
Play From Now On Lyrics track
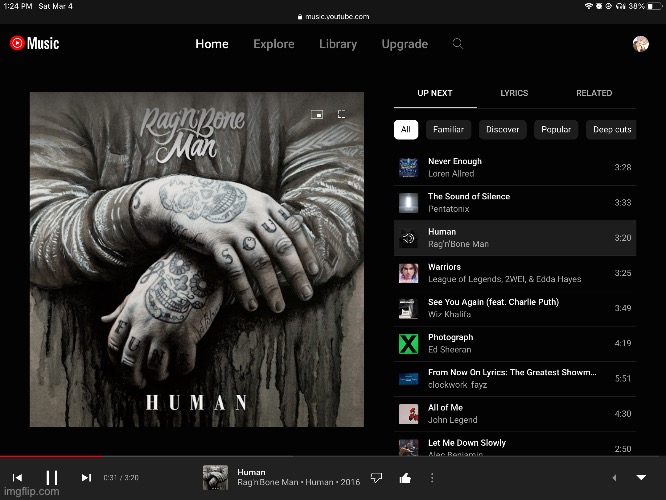tap(515, 379)
